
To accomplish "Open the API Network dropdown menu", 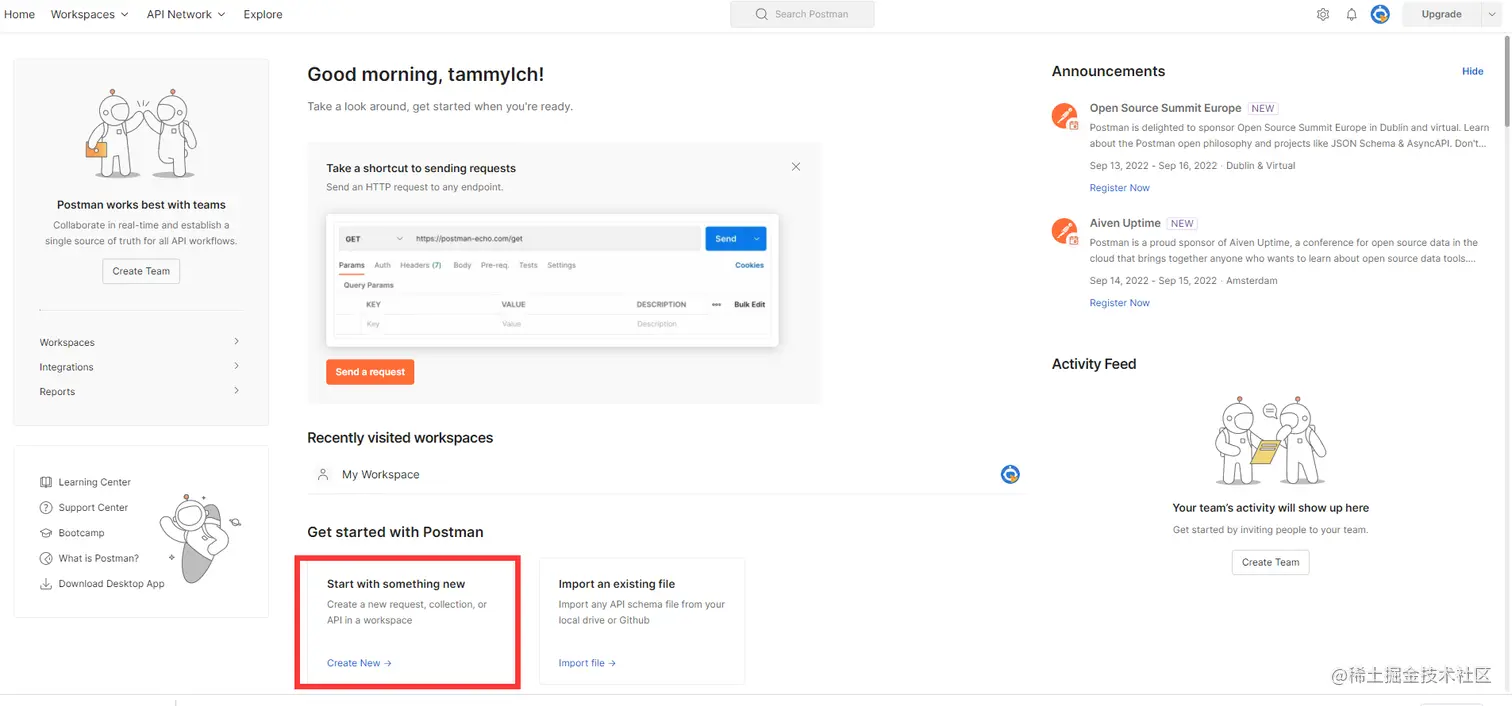I will coord(186,14).
